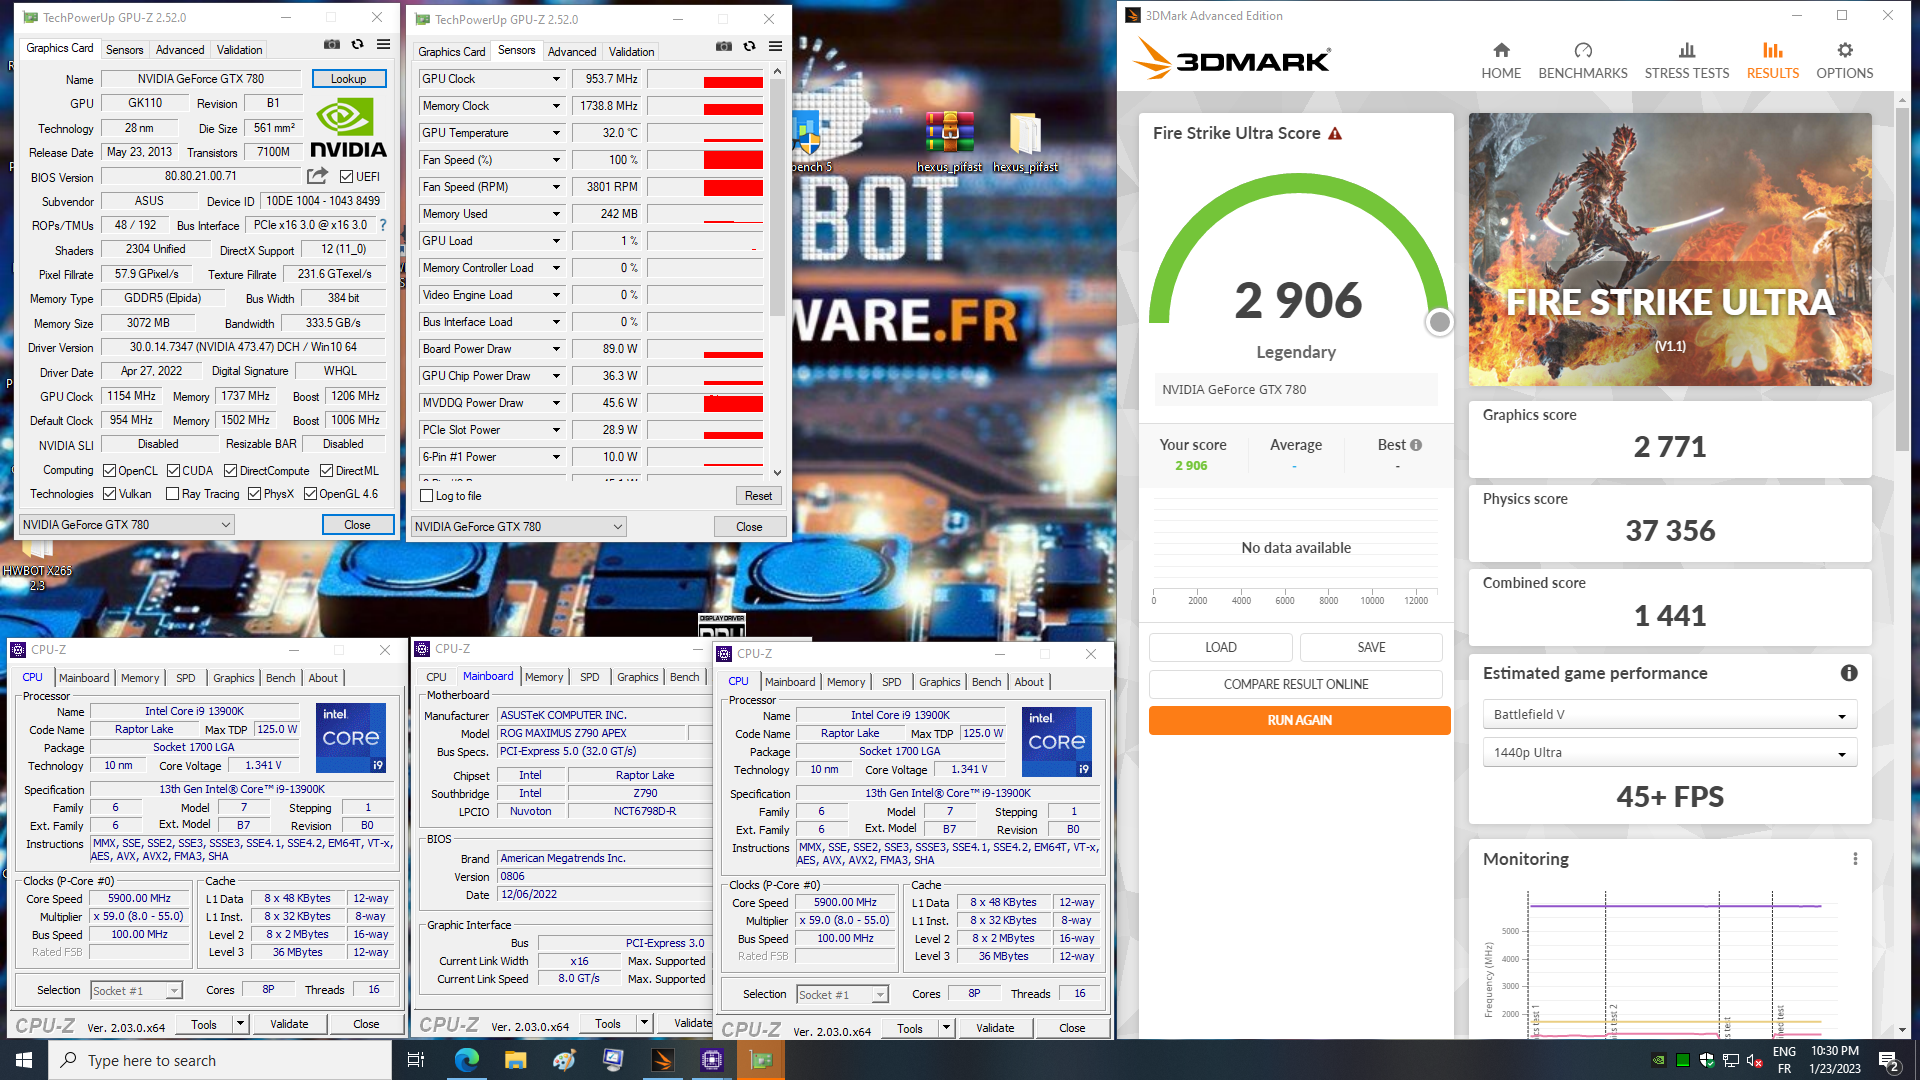Click COMPARE RESULT ONLINE button

1296,684
